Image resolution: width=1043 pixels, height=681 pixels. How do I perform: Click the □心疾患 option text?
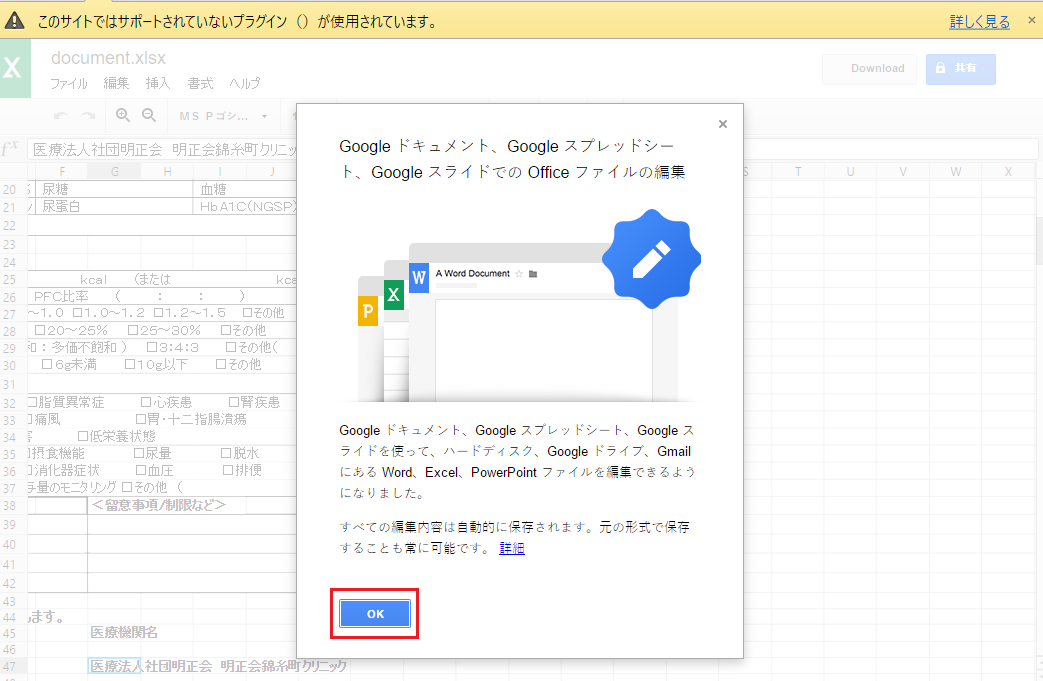tap(166, 402)
